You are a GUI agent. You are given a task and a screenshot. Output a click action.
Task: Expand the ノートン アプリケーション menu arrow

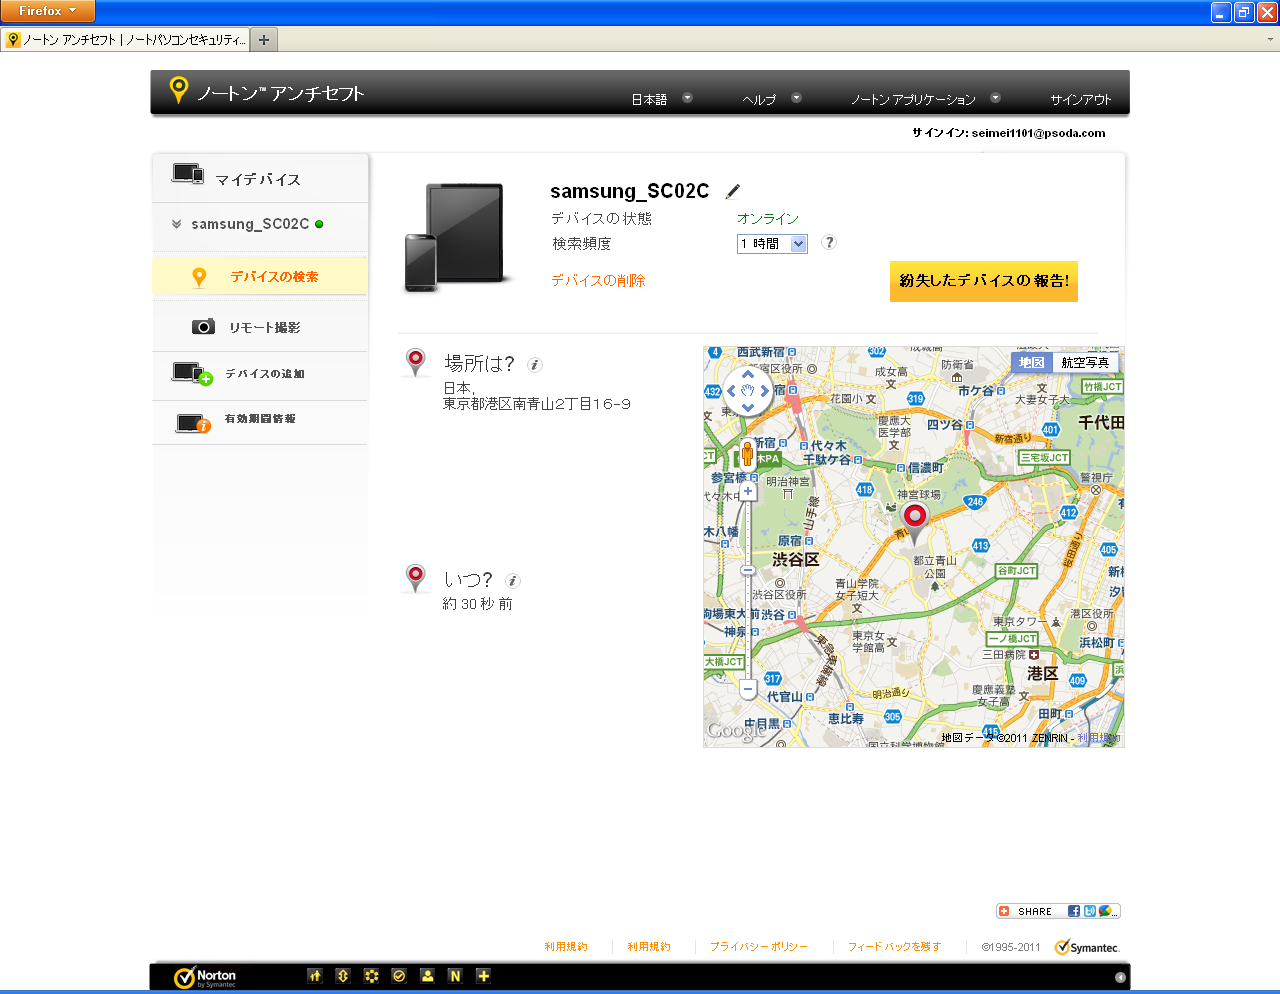(x=995, y=98)
